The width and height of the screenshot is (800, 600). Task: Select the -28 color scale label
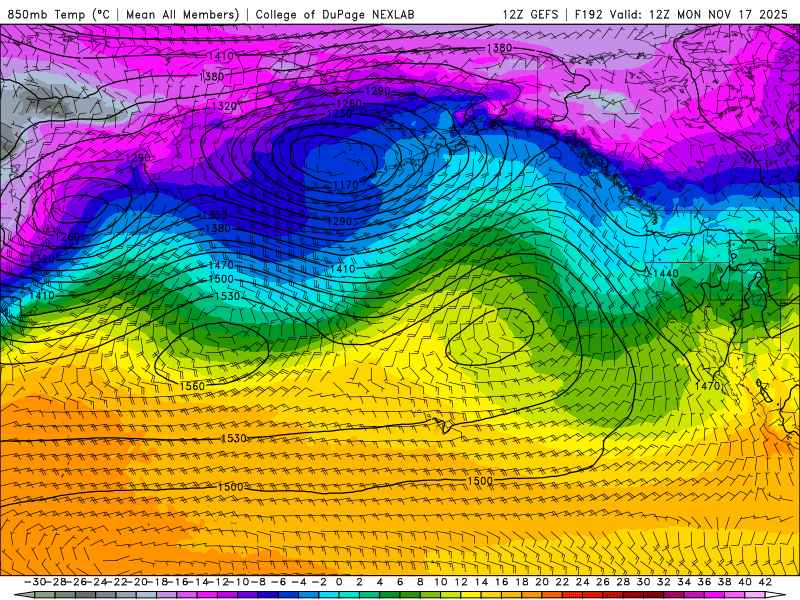55,582
